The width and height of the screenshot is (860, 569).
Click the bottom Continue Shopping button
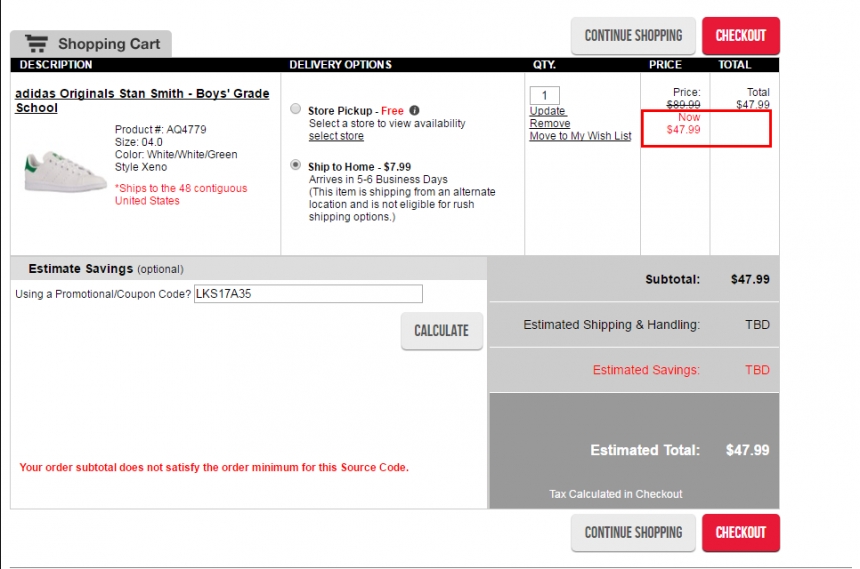tap(633, 533)
